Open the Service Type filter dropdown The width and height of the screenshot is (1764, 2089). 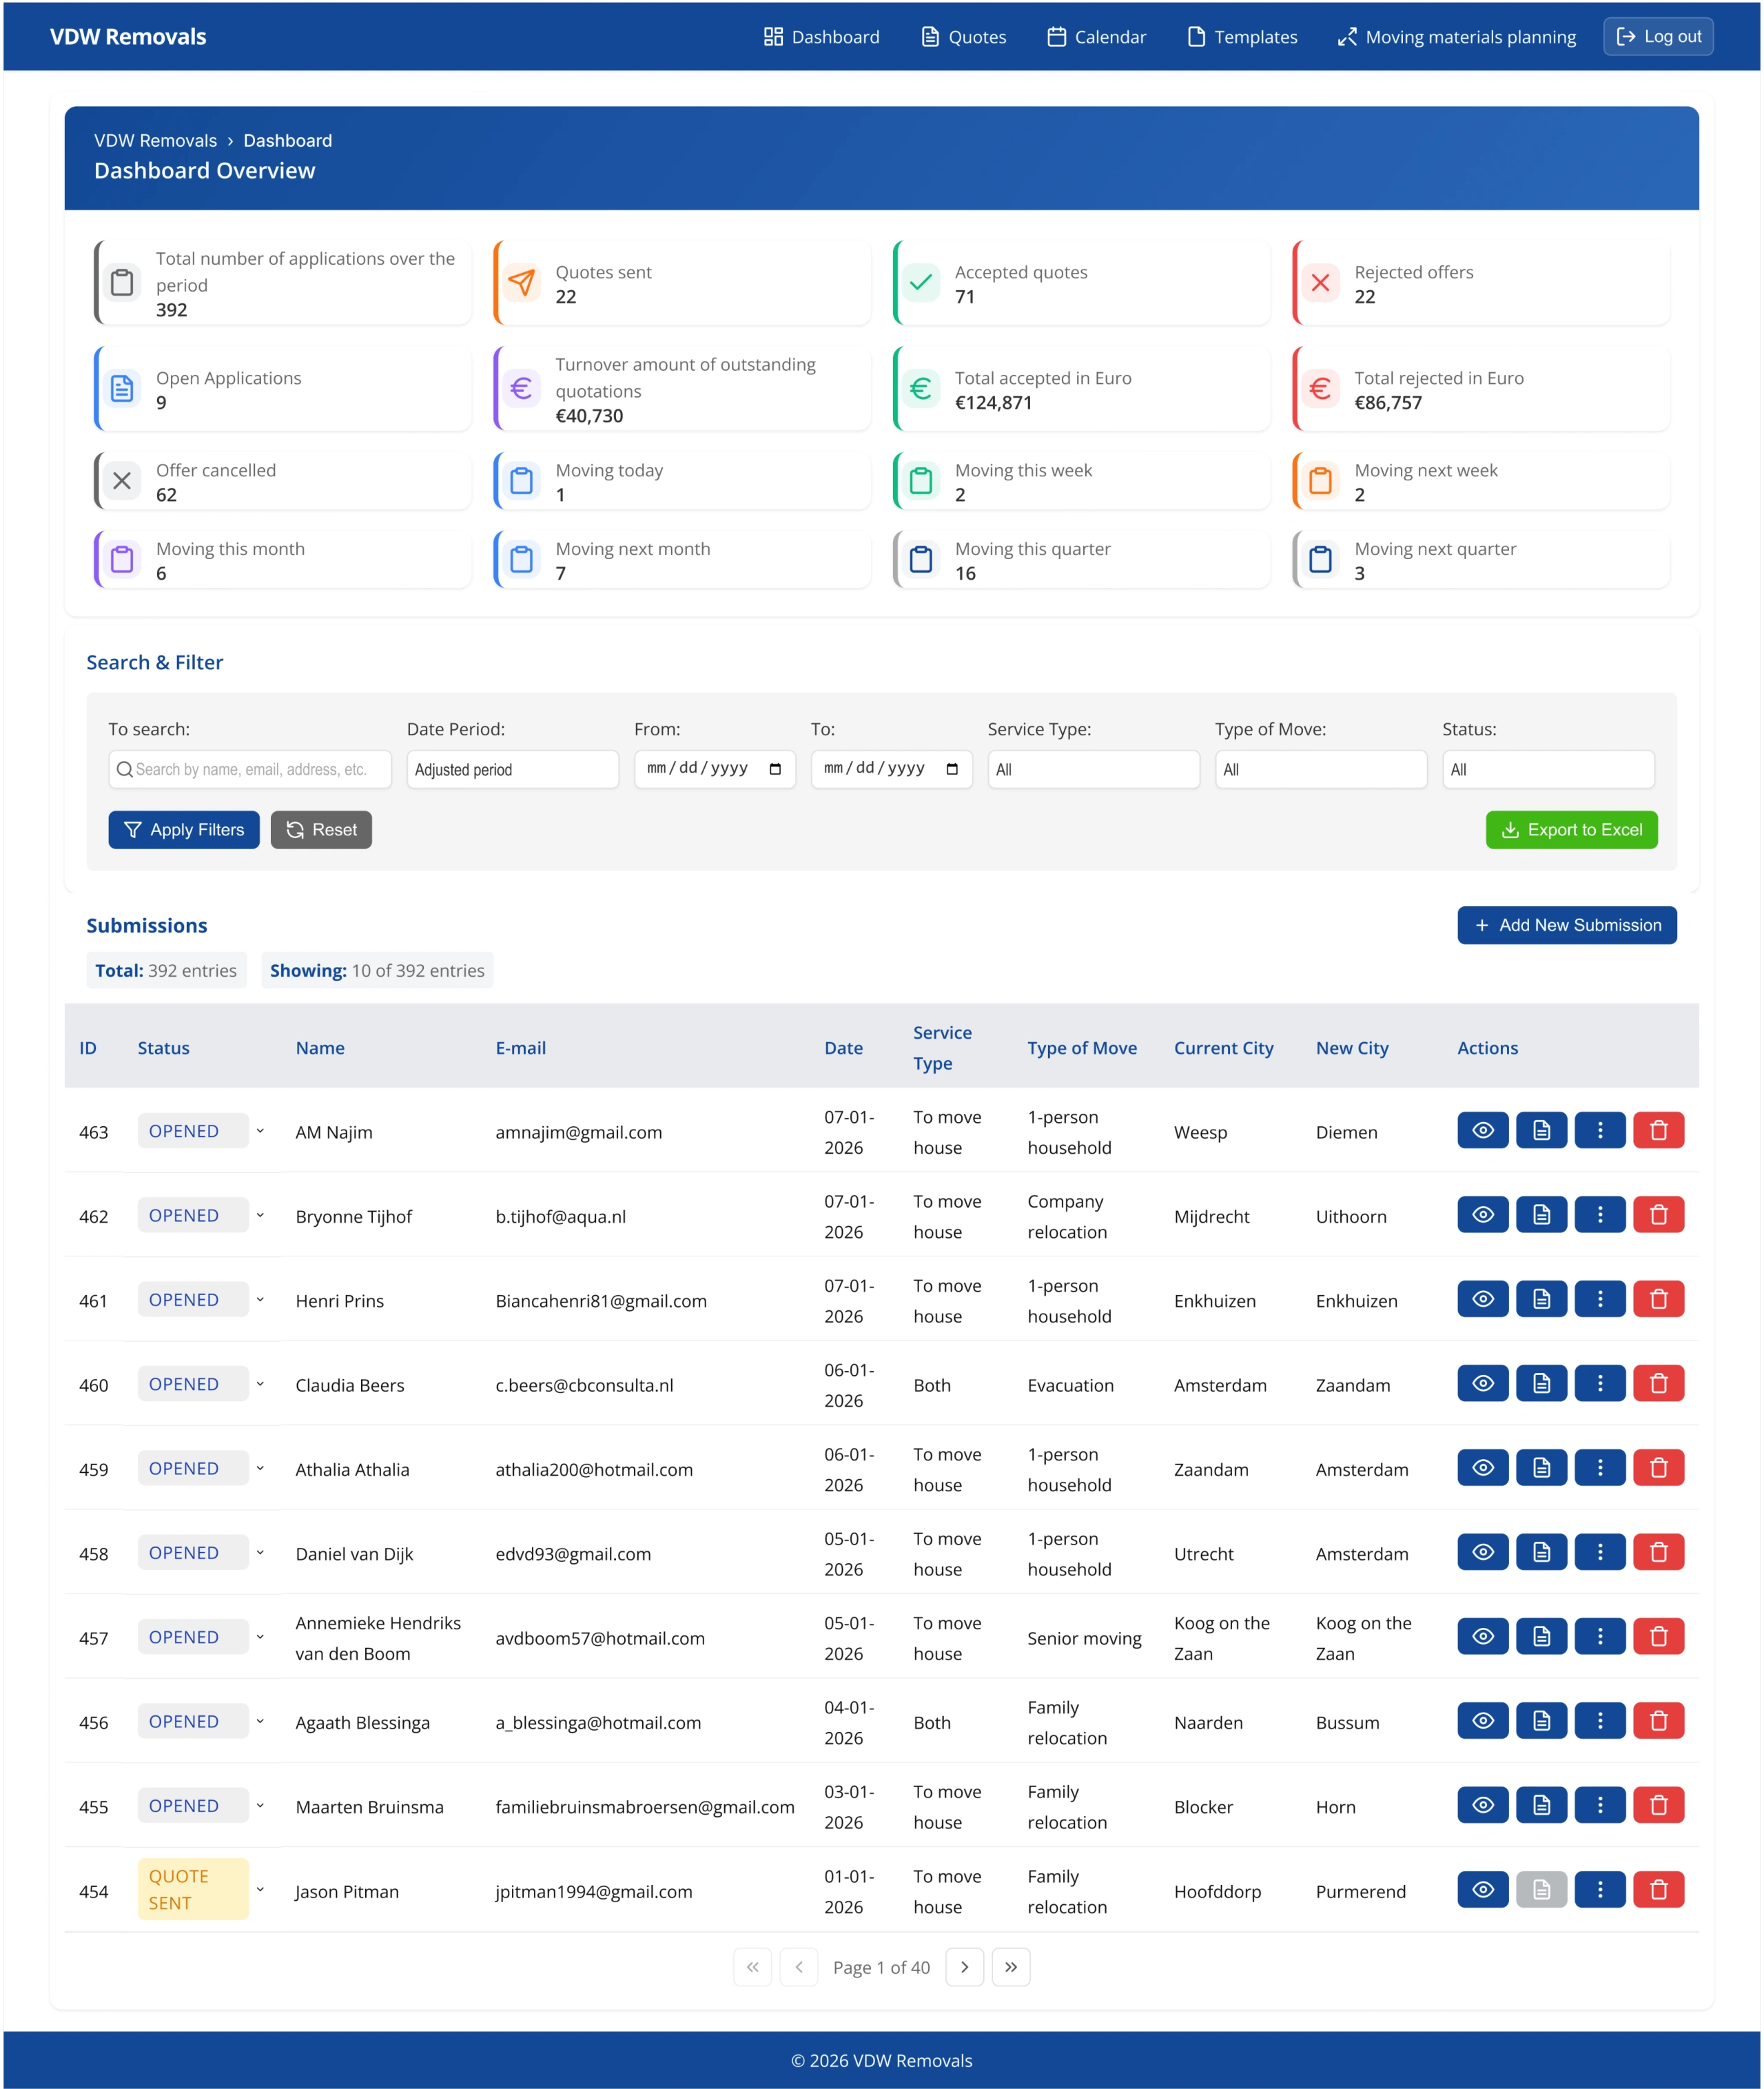(1093, 769)
